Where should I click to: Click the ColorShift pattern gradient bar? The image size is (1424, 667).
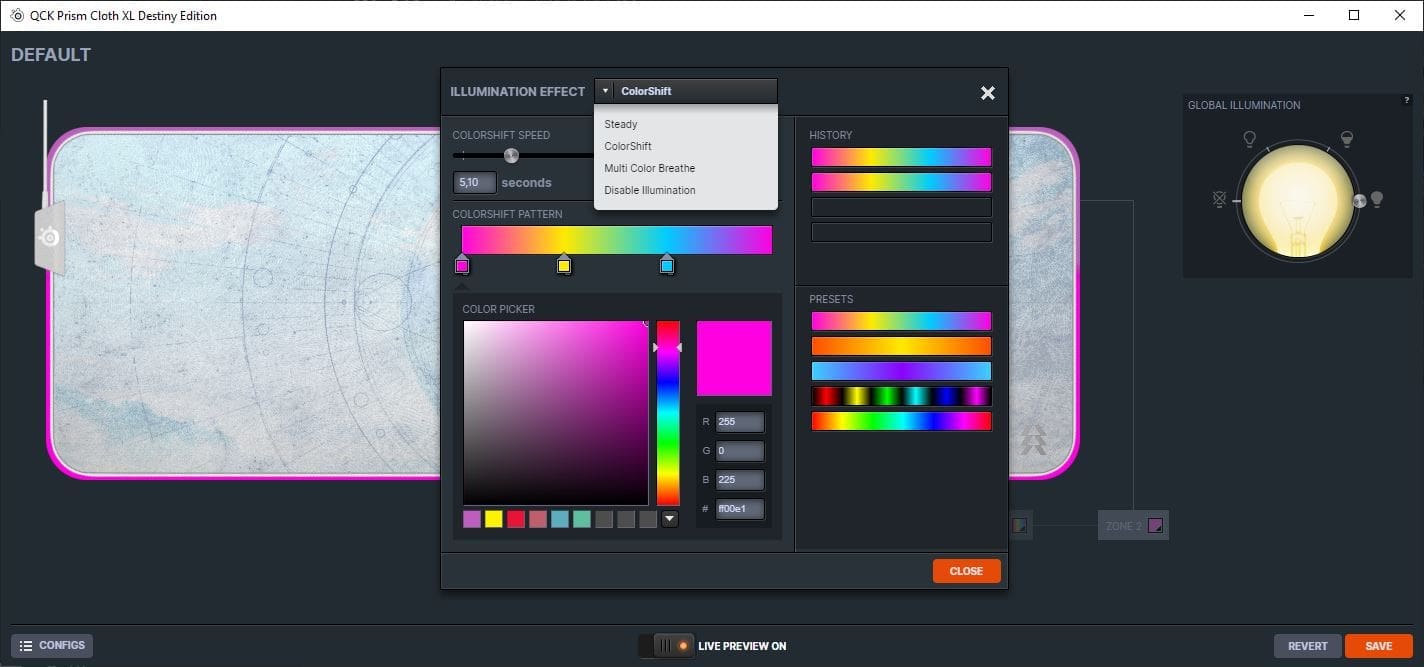click(617, 240)
